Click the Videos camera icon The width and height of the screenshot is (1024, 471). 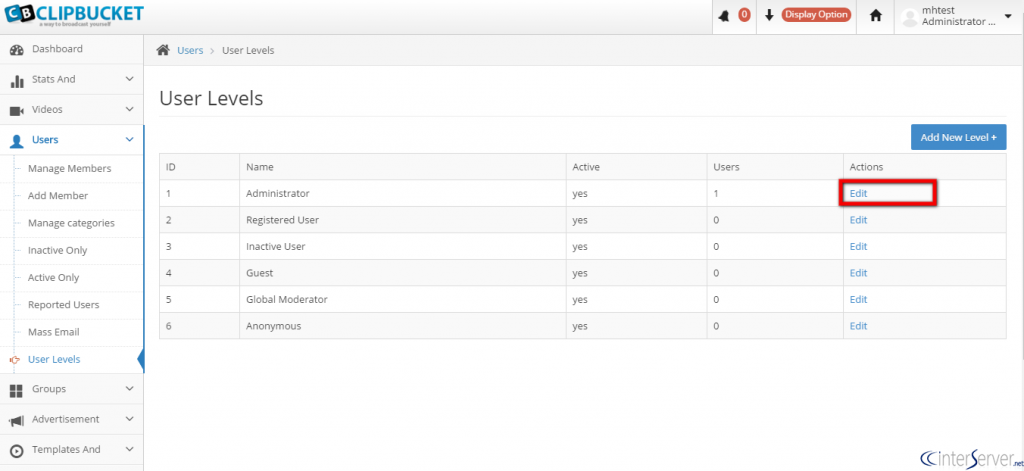[x=17, y=110]
